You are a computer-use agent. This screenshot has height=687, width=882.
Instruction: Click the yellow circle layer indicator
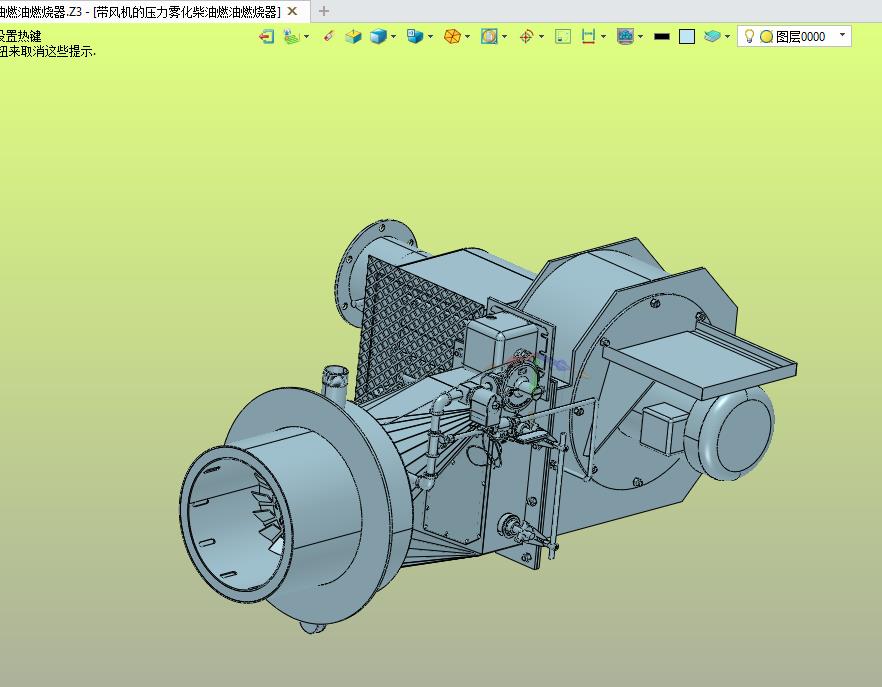(x=767, y=37)
